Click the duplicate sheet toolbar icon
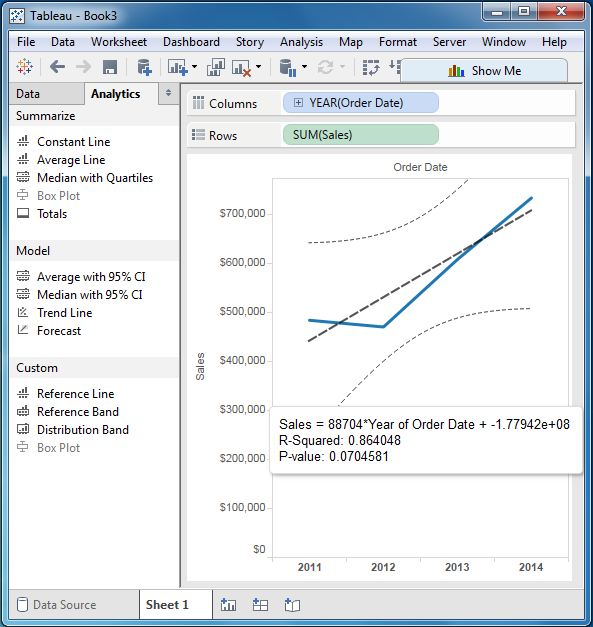 tap(216, 67)
